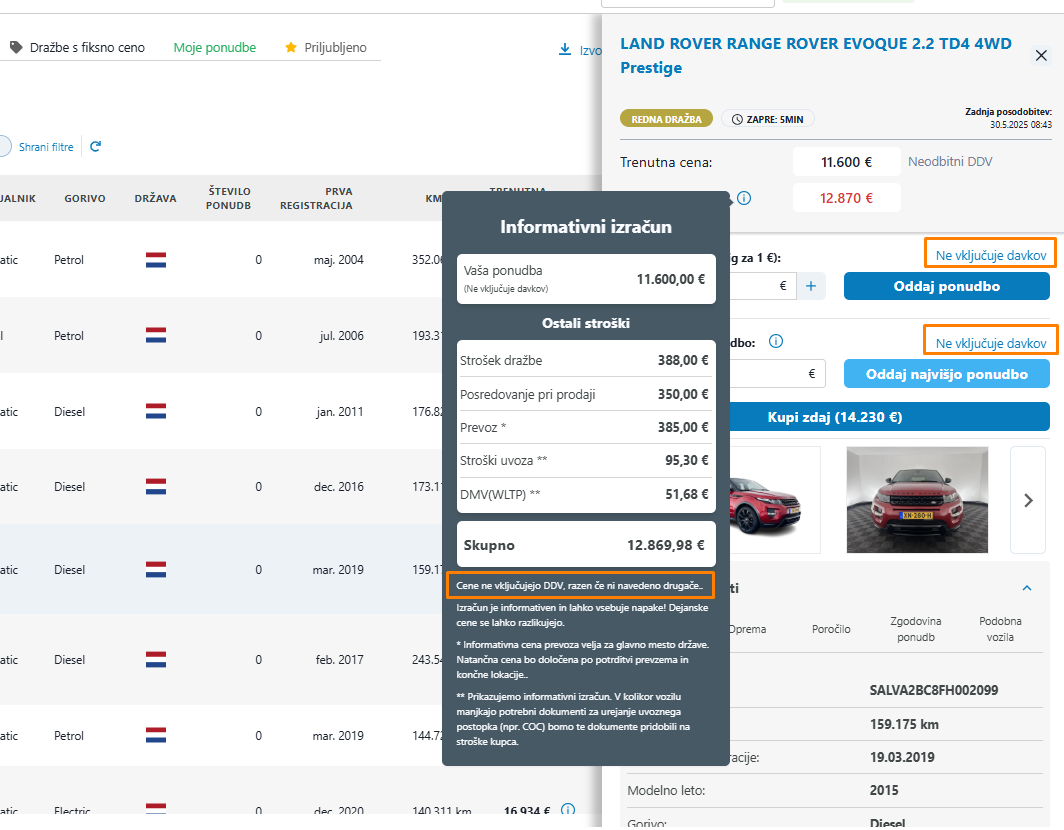Sort by DRŽAVA column header
Screen dimensions: 1064x830
coord(155,198)
